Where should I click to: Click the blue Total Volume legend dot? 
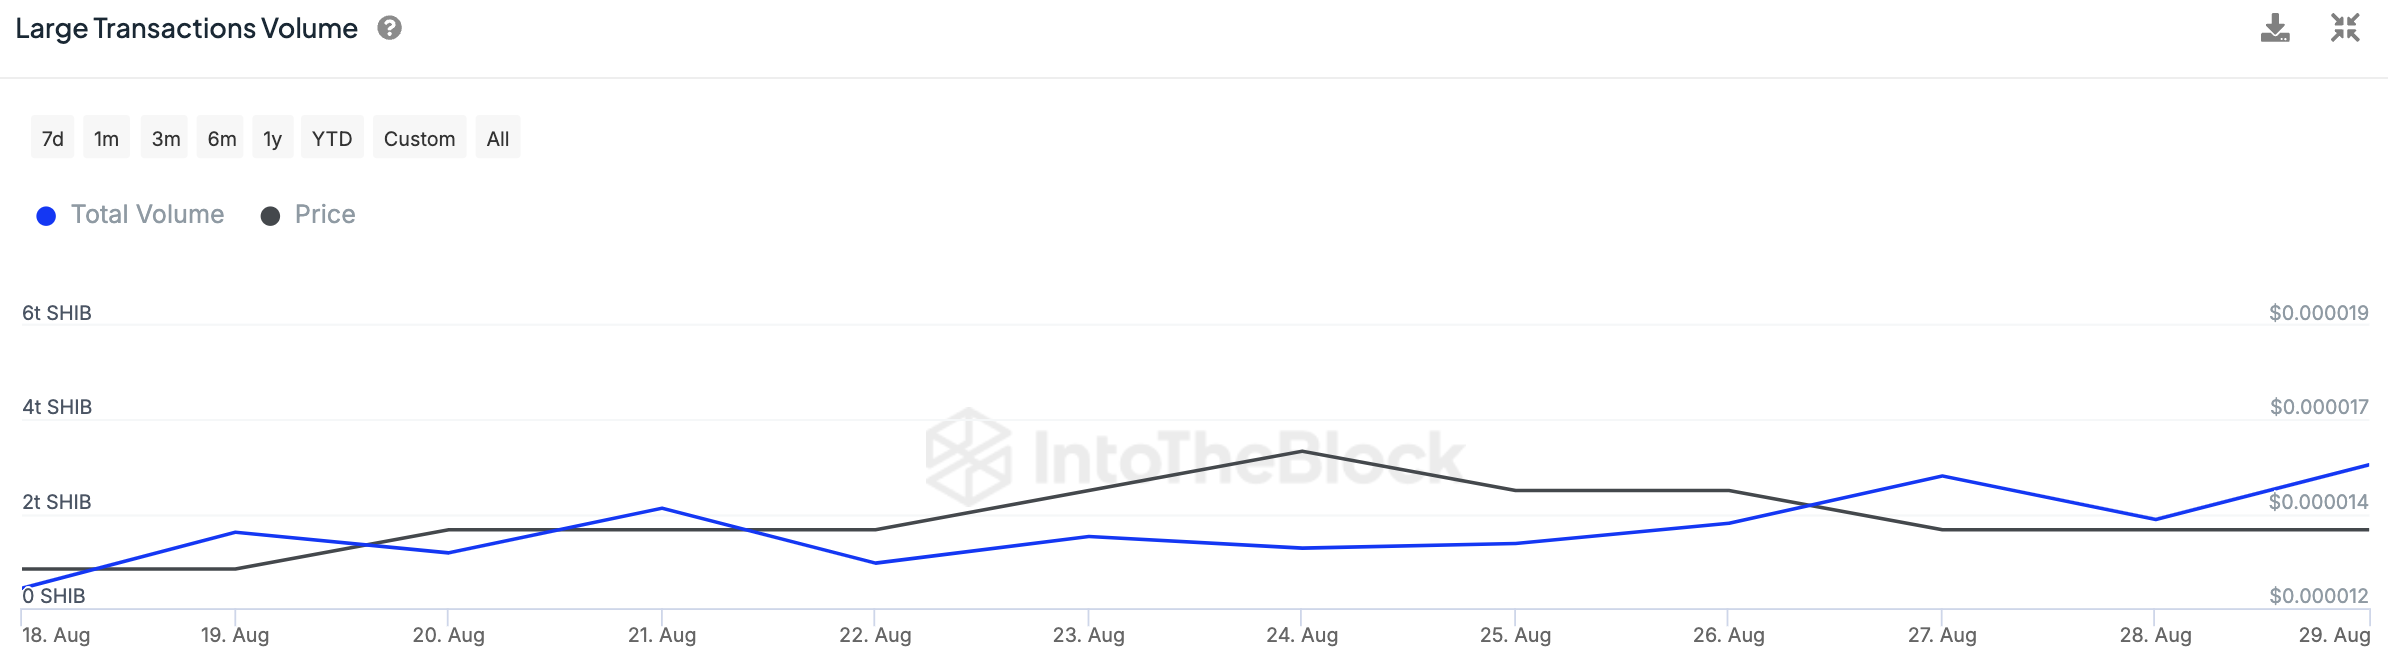tap(46, 216)
